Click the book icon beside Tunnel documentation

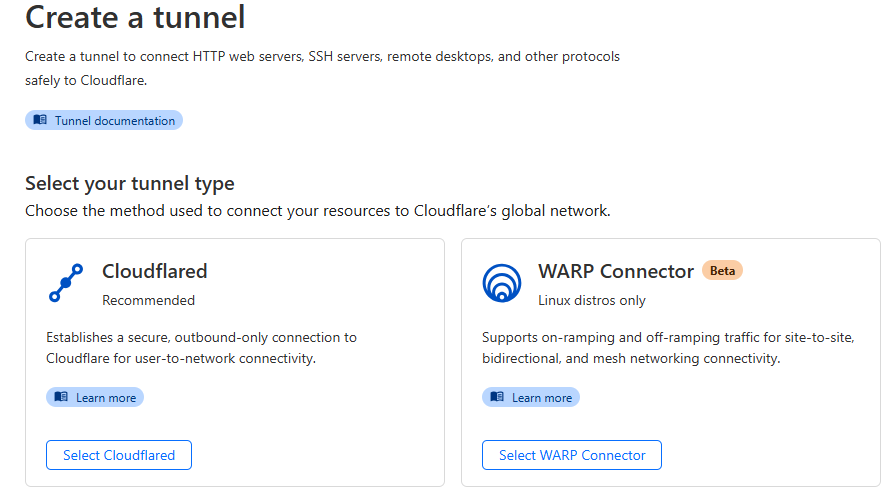coord(40,120)
